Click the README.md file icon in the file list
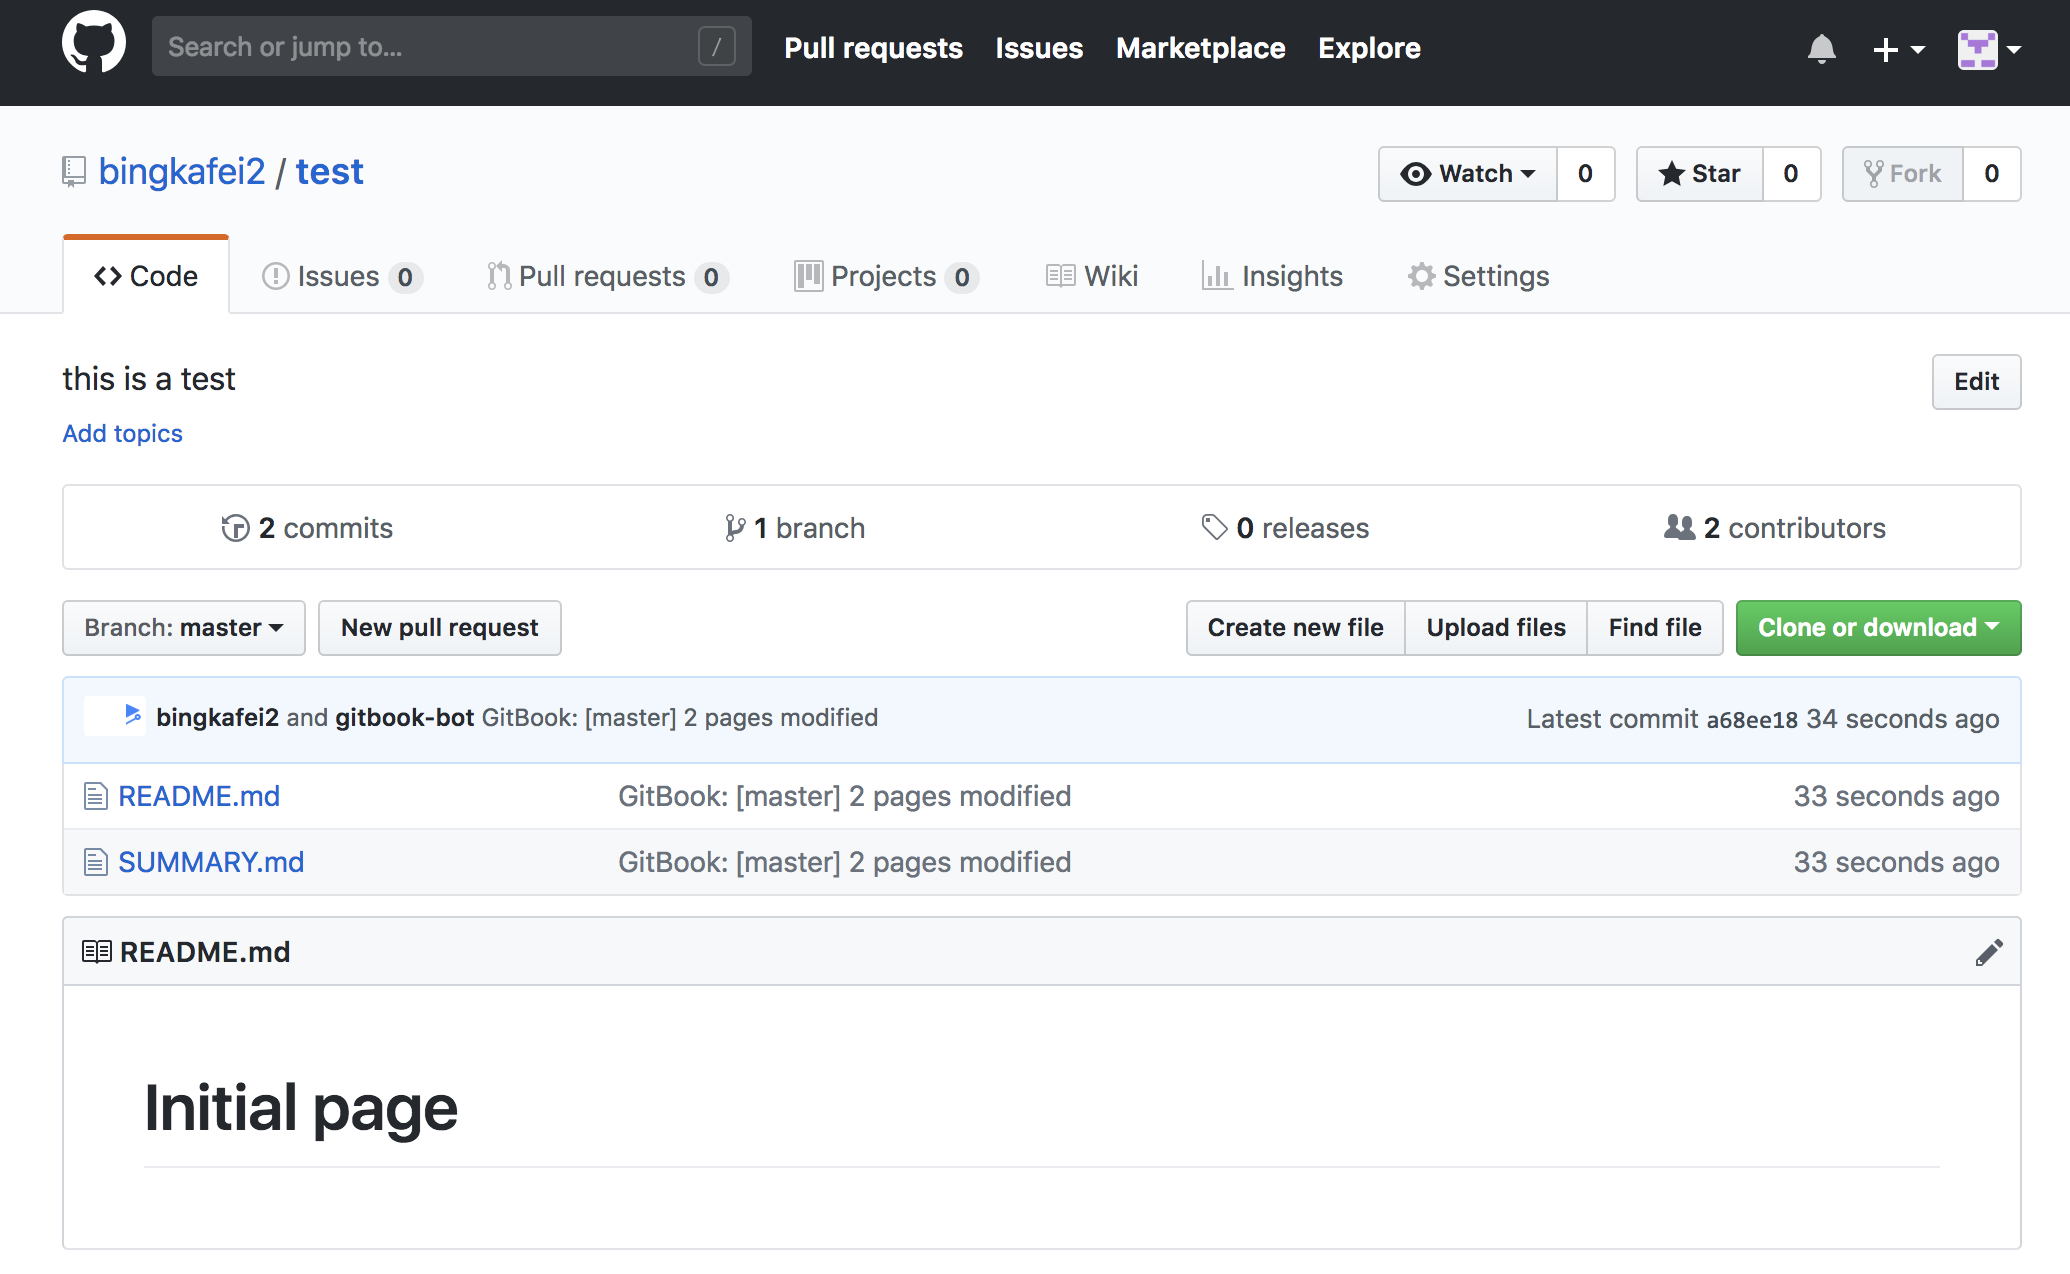 pos(95,797)
